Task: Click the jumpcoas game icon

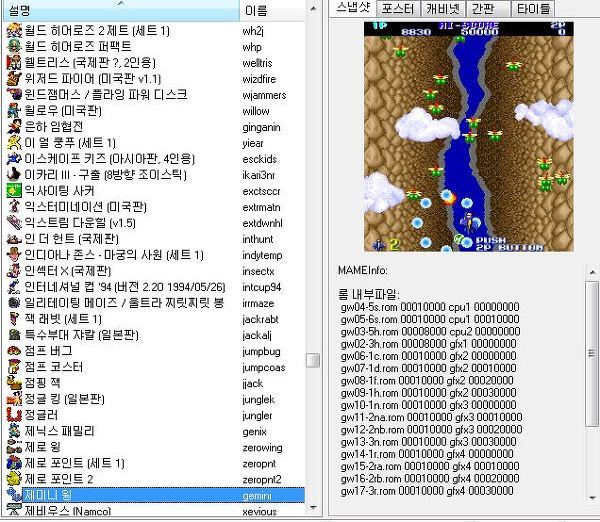Action: (14, 367)
